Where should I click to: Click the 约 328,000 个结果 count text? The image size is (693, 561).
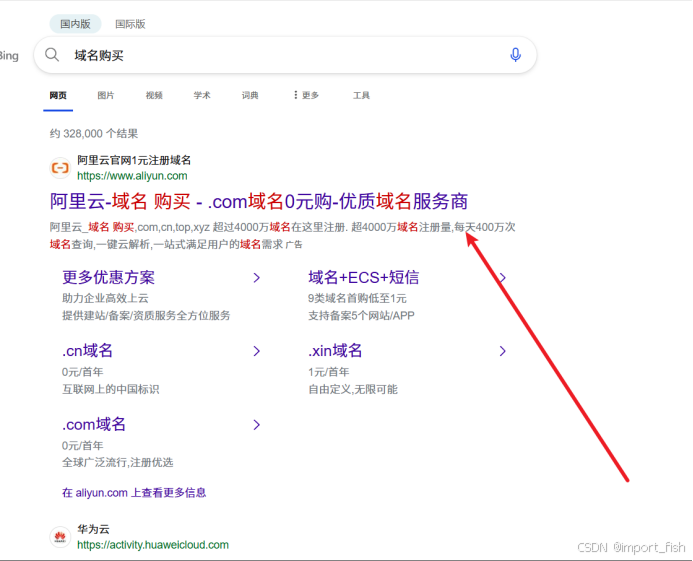(94, 134)
